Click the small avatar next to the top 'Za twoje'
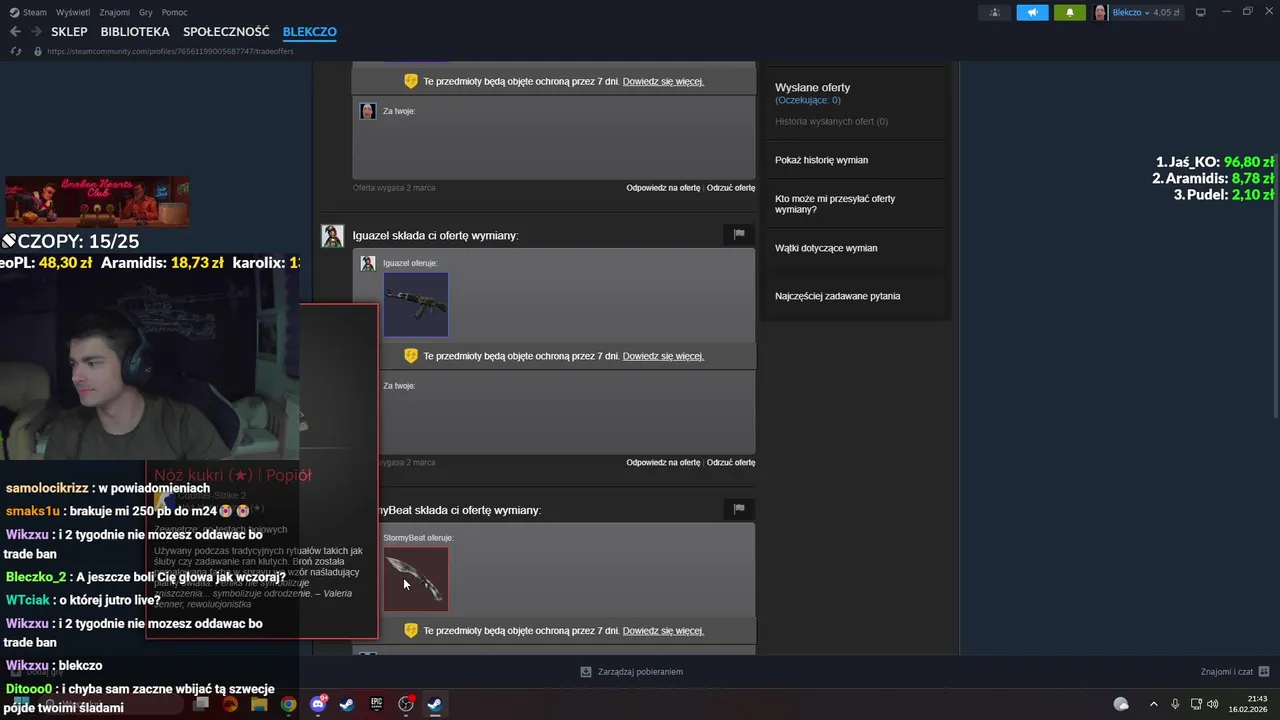The width and height of the screenshot is (1280, 720). (368, 111)
